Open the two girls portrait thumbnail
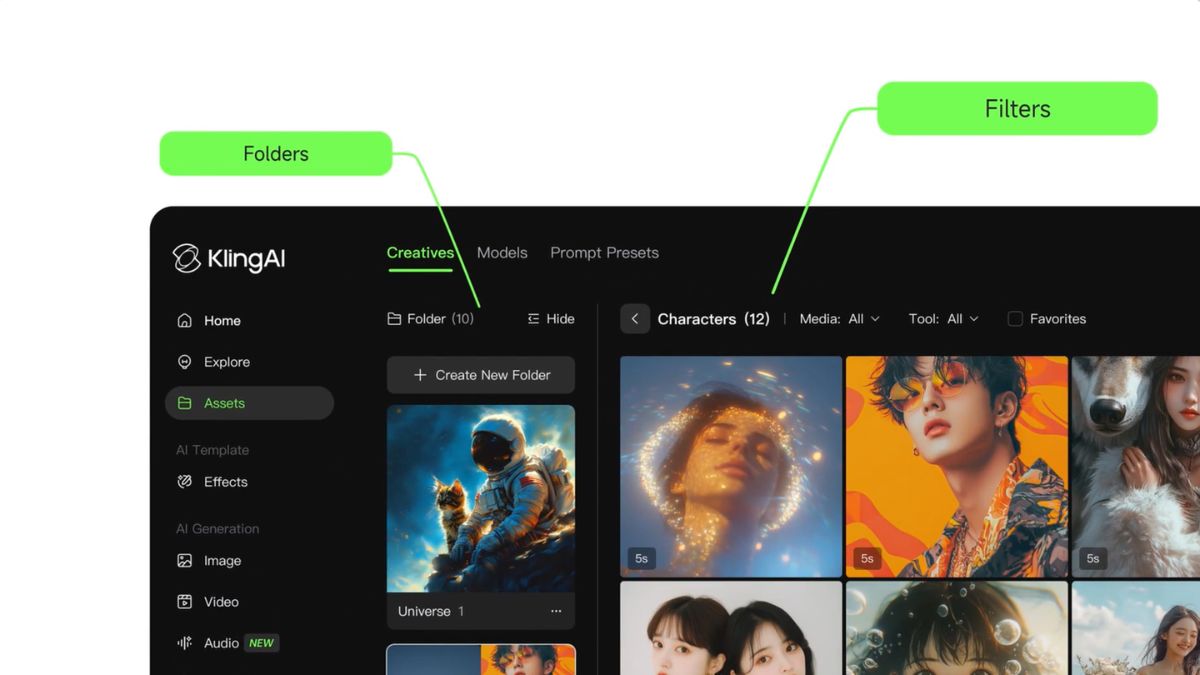The image size is (1200, 675). point(731,628)
